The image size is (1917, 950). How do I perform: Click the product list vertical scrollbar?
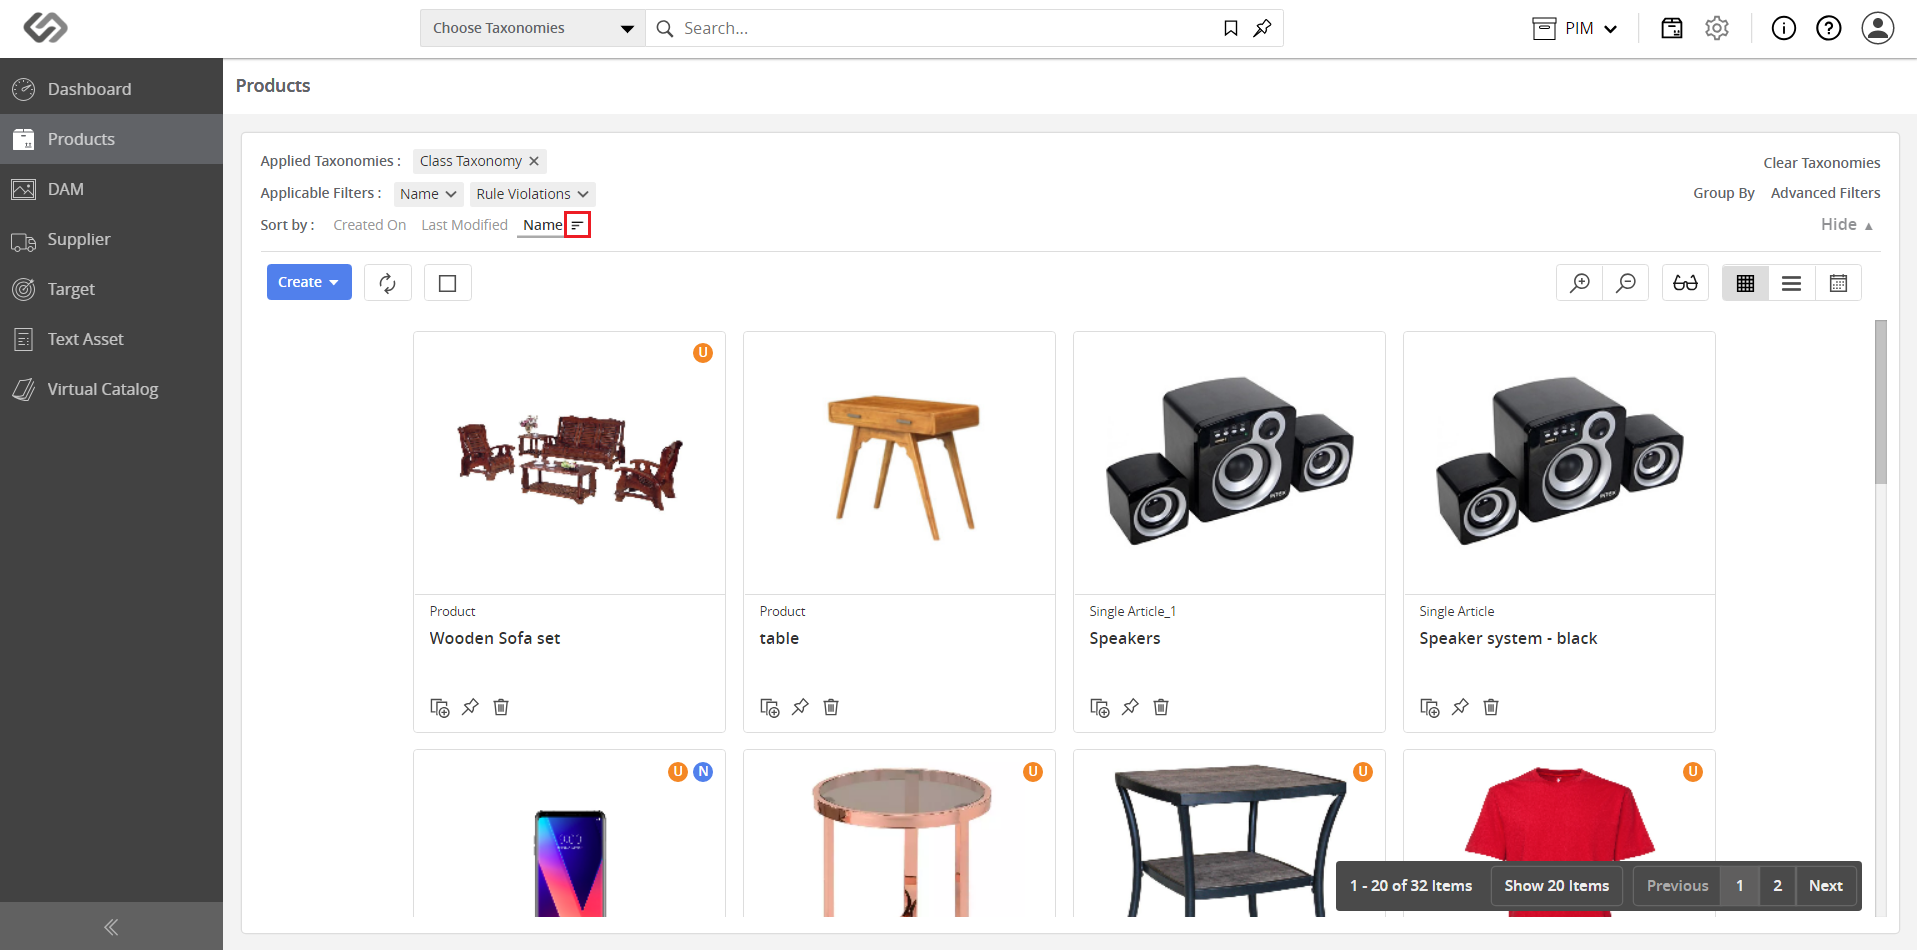click(x=1880, y=402)
